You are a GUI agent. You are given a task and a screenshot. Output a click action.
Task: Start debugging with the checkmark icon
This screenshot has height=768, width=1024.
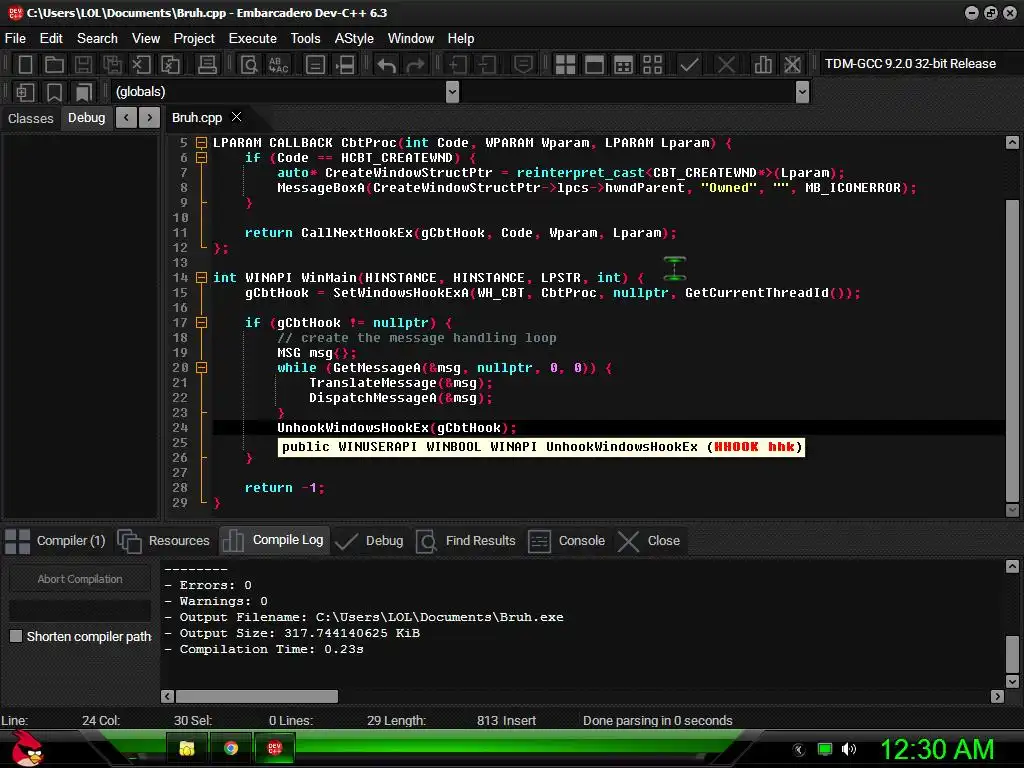(x=689, y=64)
